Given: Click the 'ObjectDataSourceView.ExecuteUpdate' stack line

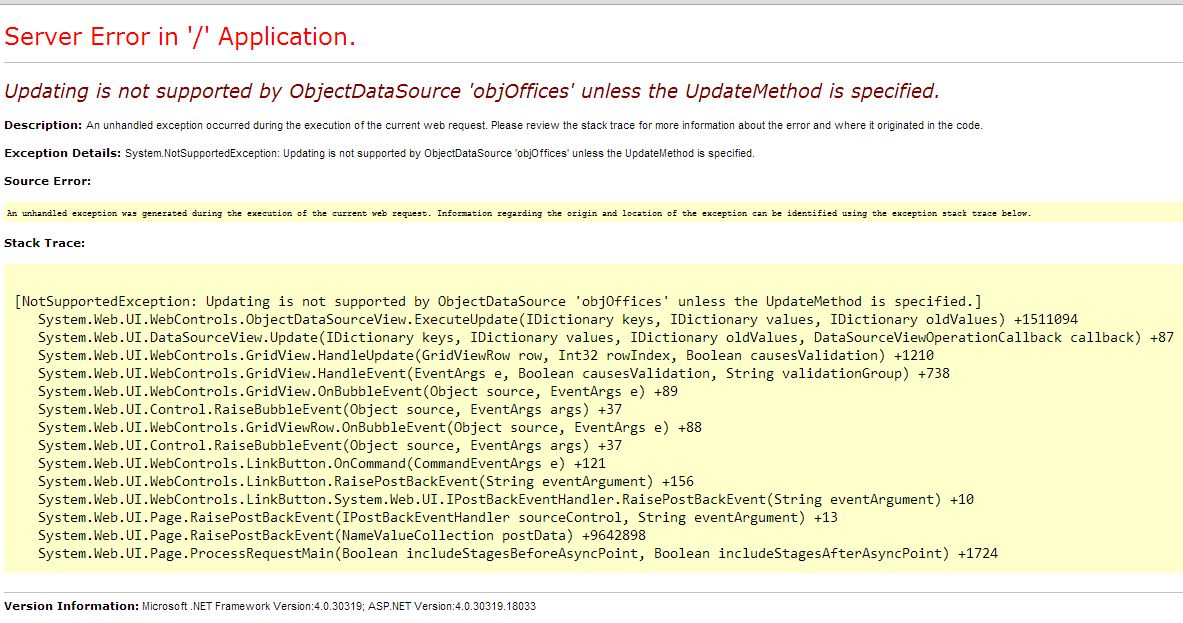Looking at the screenshot, I should tap(558, 319).
